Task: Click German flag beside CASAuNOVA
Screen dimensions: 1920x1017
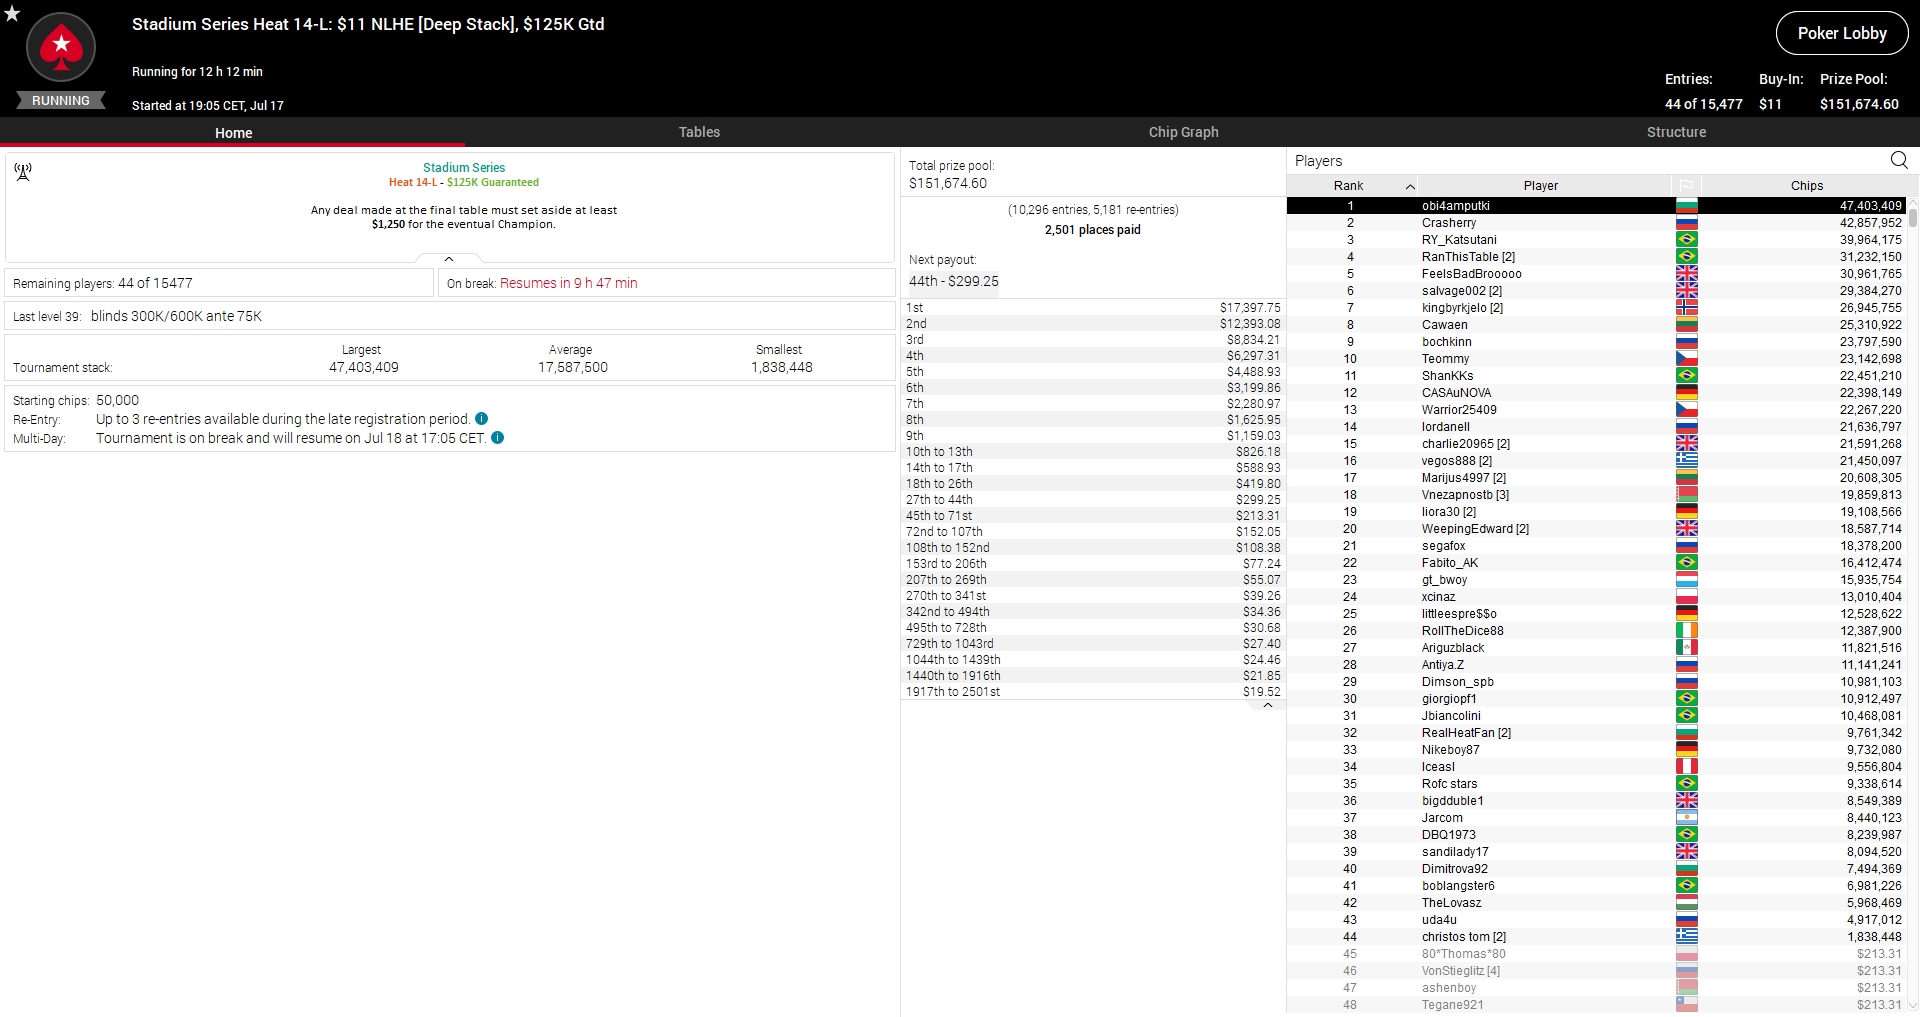Action: click(x=1687, y=393)
